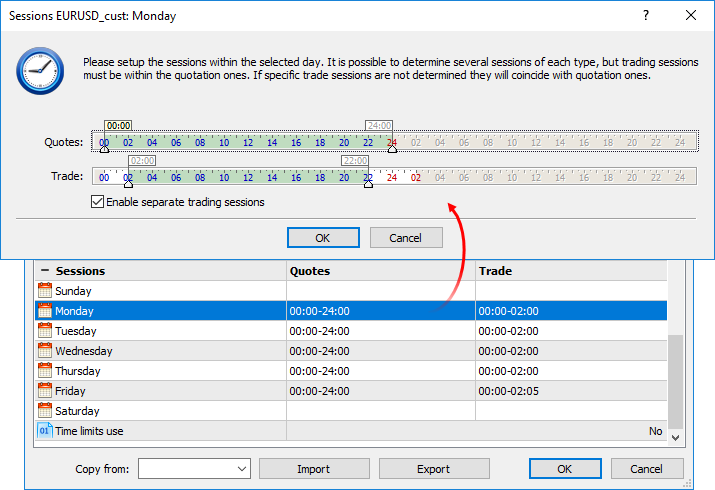This screenshot has width=715, height=490.
Task: Open the Copy from dropdown
Action: click(194, 469)
